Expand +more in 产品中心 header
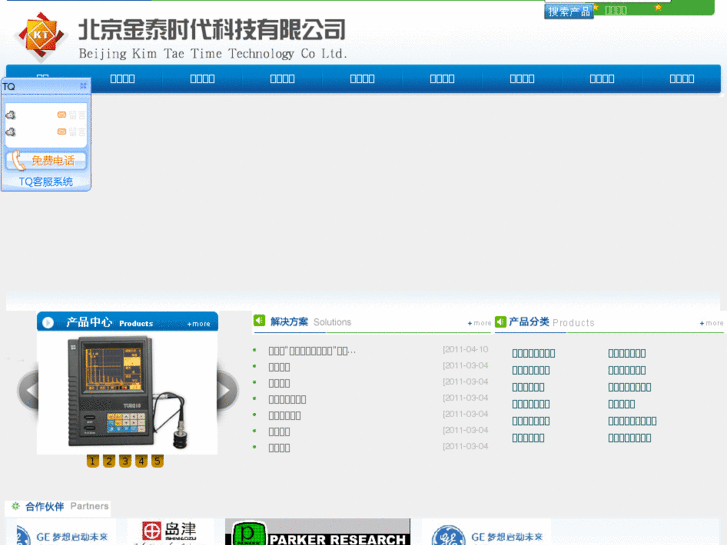 tap(199, 323)
